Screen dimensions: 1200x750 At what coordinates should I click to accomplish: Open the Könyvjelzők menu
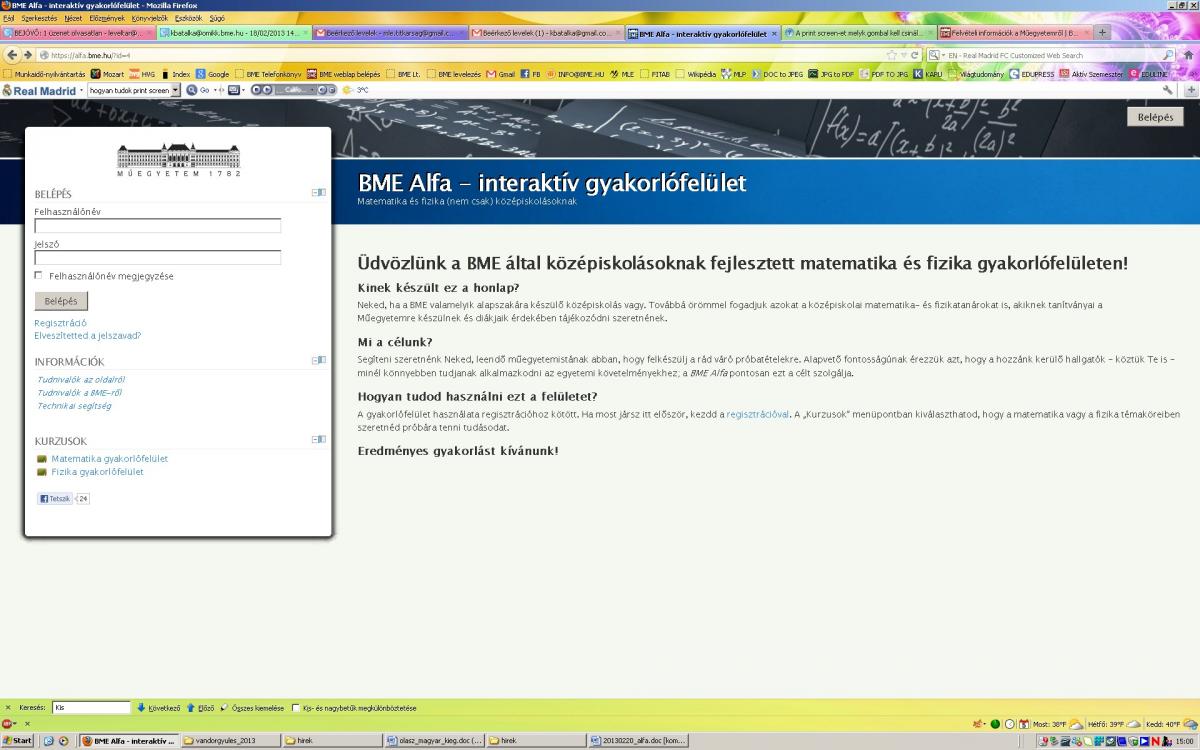(x=149, y=18)
